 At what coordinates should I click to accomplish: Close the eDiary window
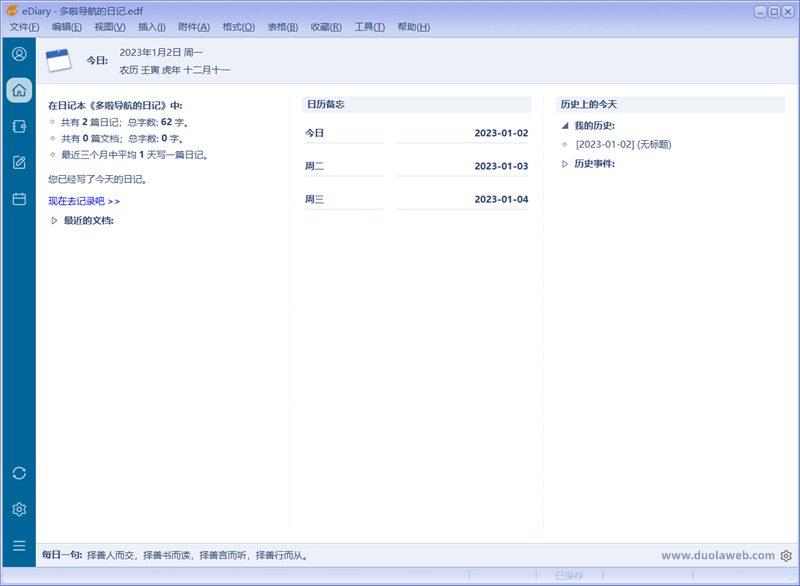click(x=788, y=12)
